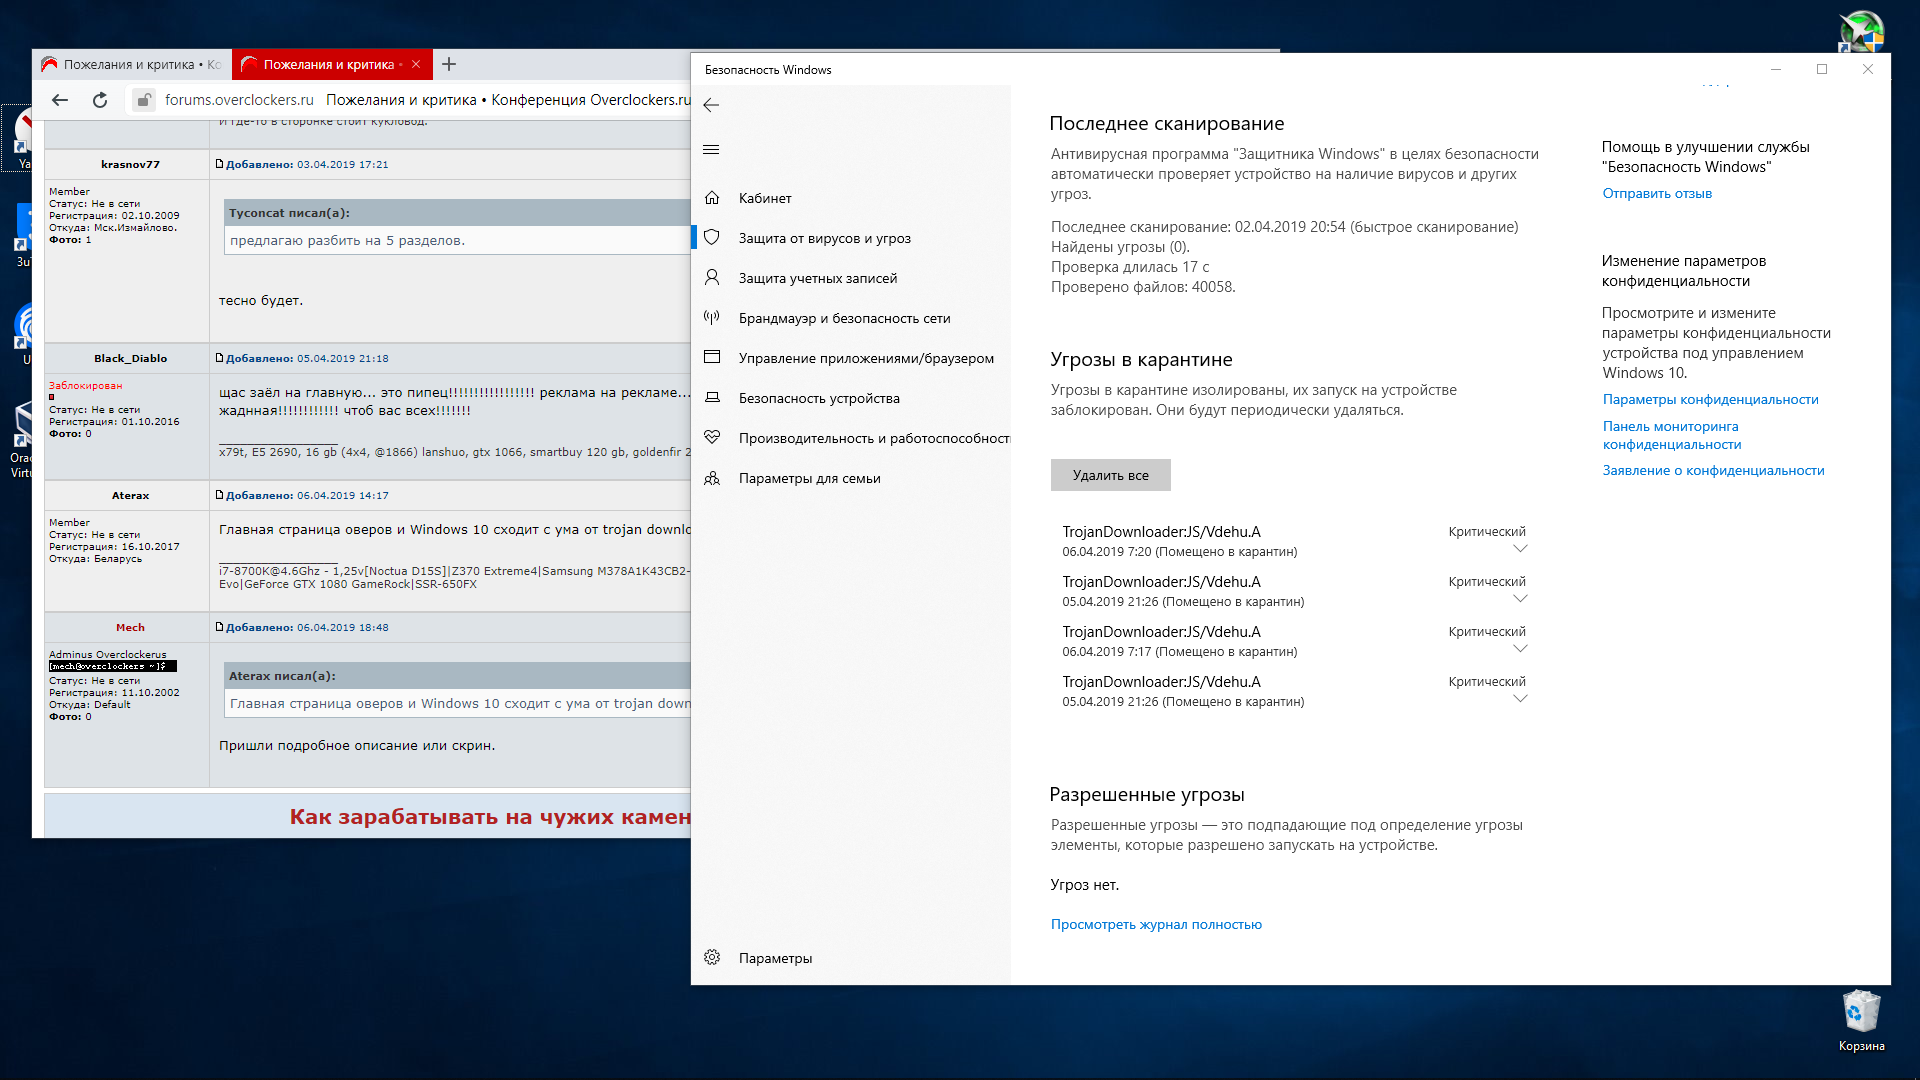Open the account protection person icon

pos(712,278)
